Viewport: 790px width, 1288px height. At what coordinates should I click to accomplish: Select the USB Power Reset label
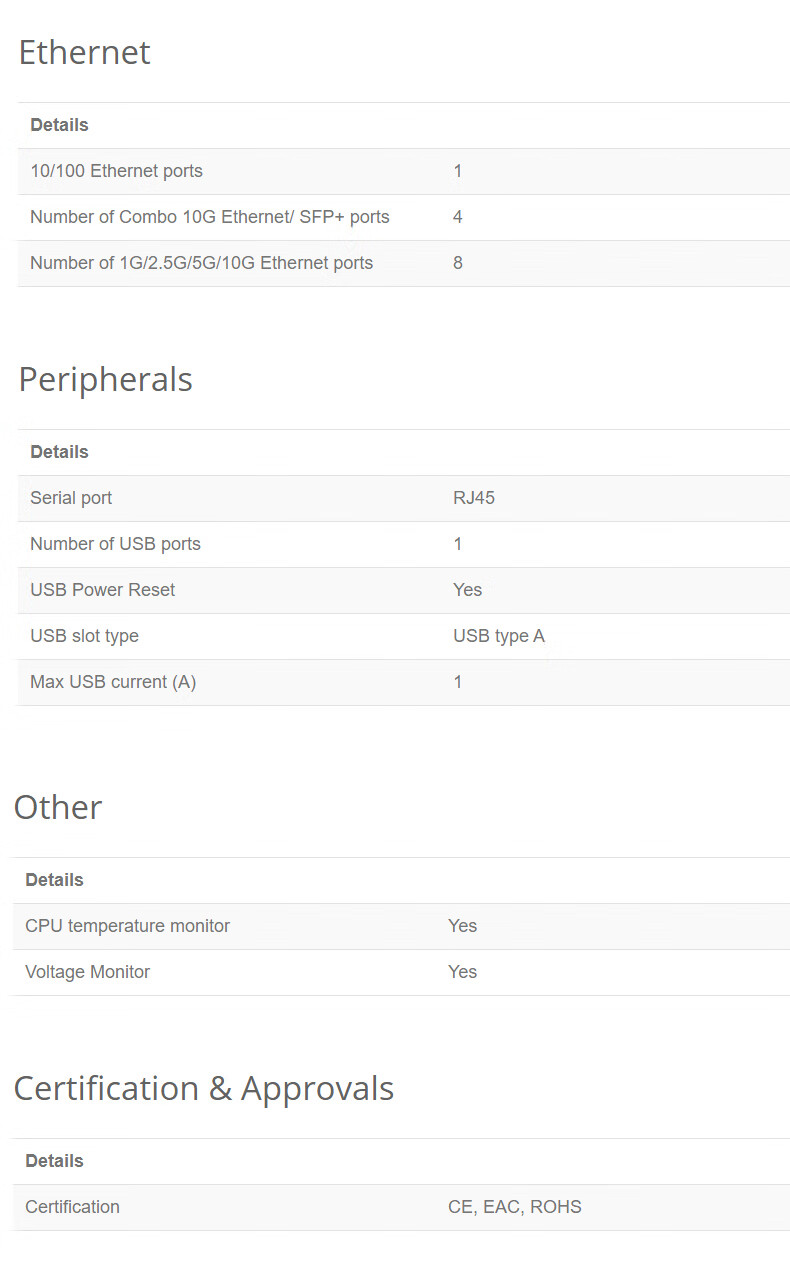point(102,590)
